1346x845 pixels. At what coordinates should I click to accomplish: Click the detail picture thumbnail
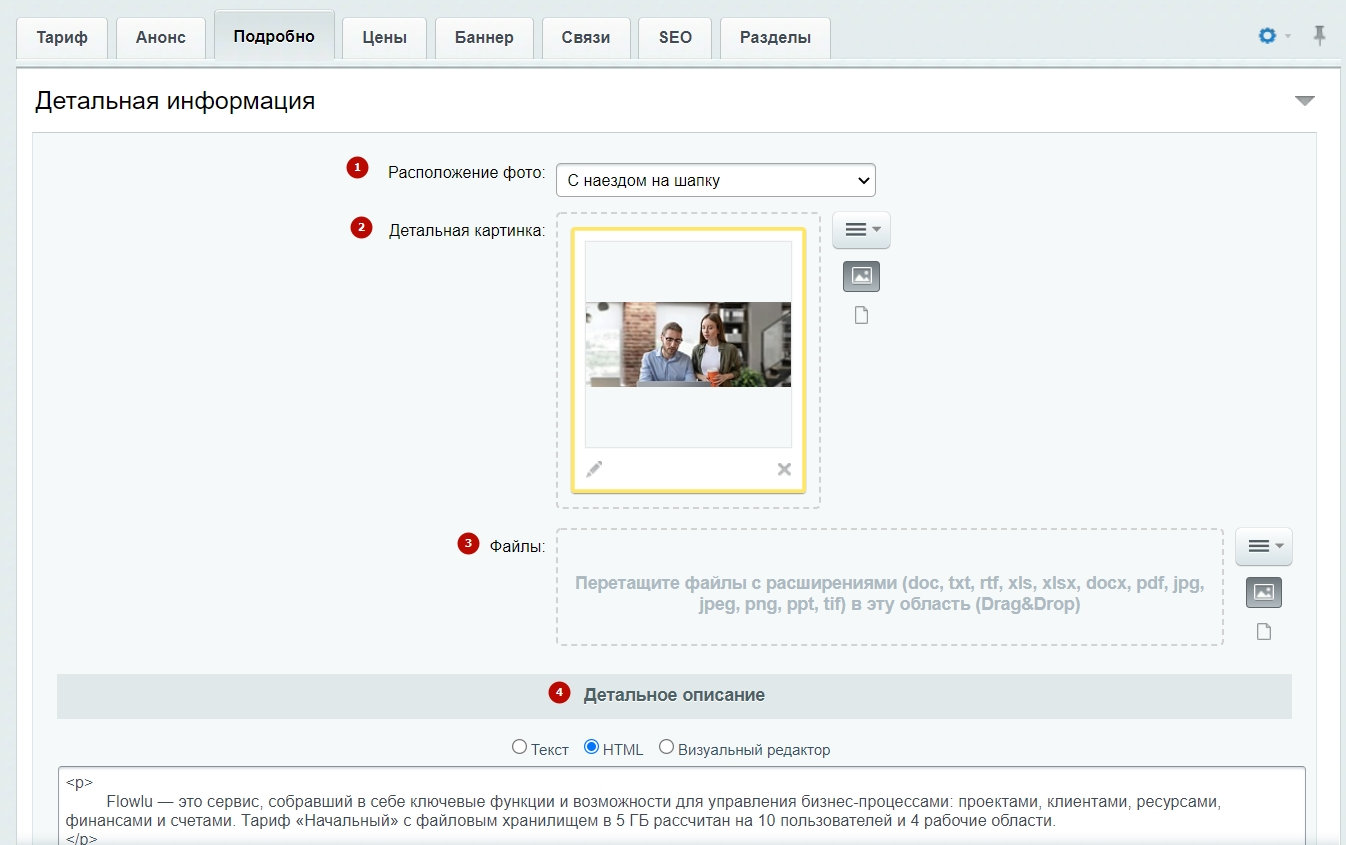click(688, 344)
